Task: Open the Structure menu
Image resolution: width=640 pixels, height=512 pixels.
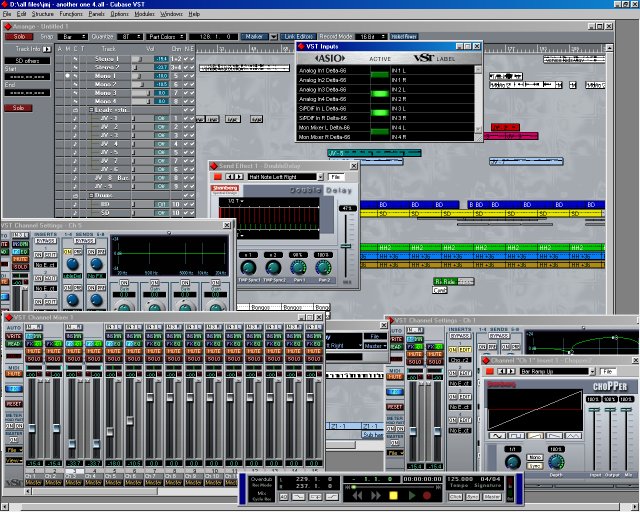Action: [x=42, y=14]
